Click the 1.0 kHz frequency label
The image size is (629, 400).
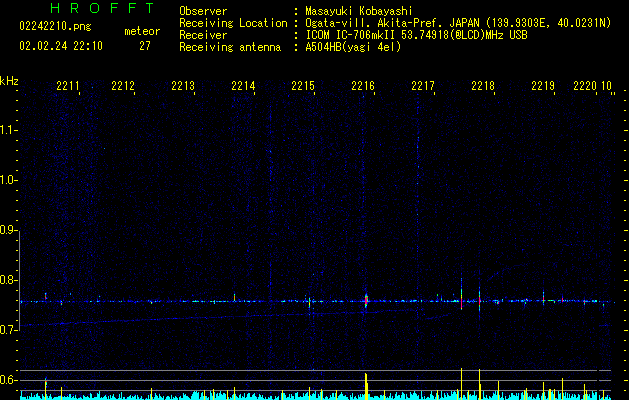8,180
